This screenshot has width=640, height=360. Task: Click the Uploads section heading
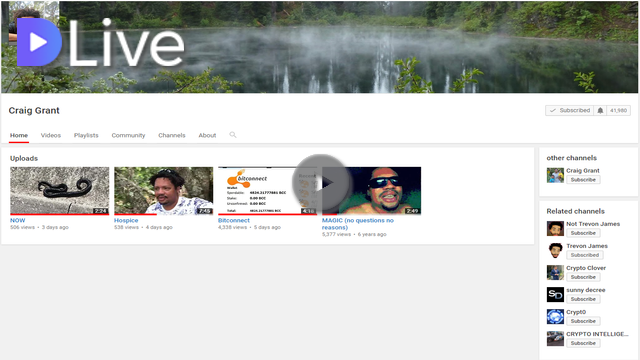(x=24, y=158)
